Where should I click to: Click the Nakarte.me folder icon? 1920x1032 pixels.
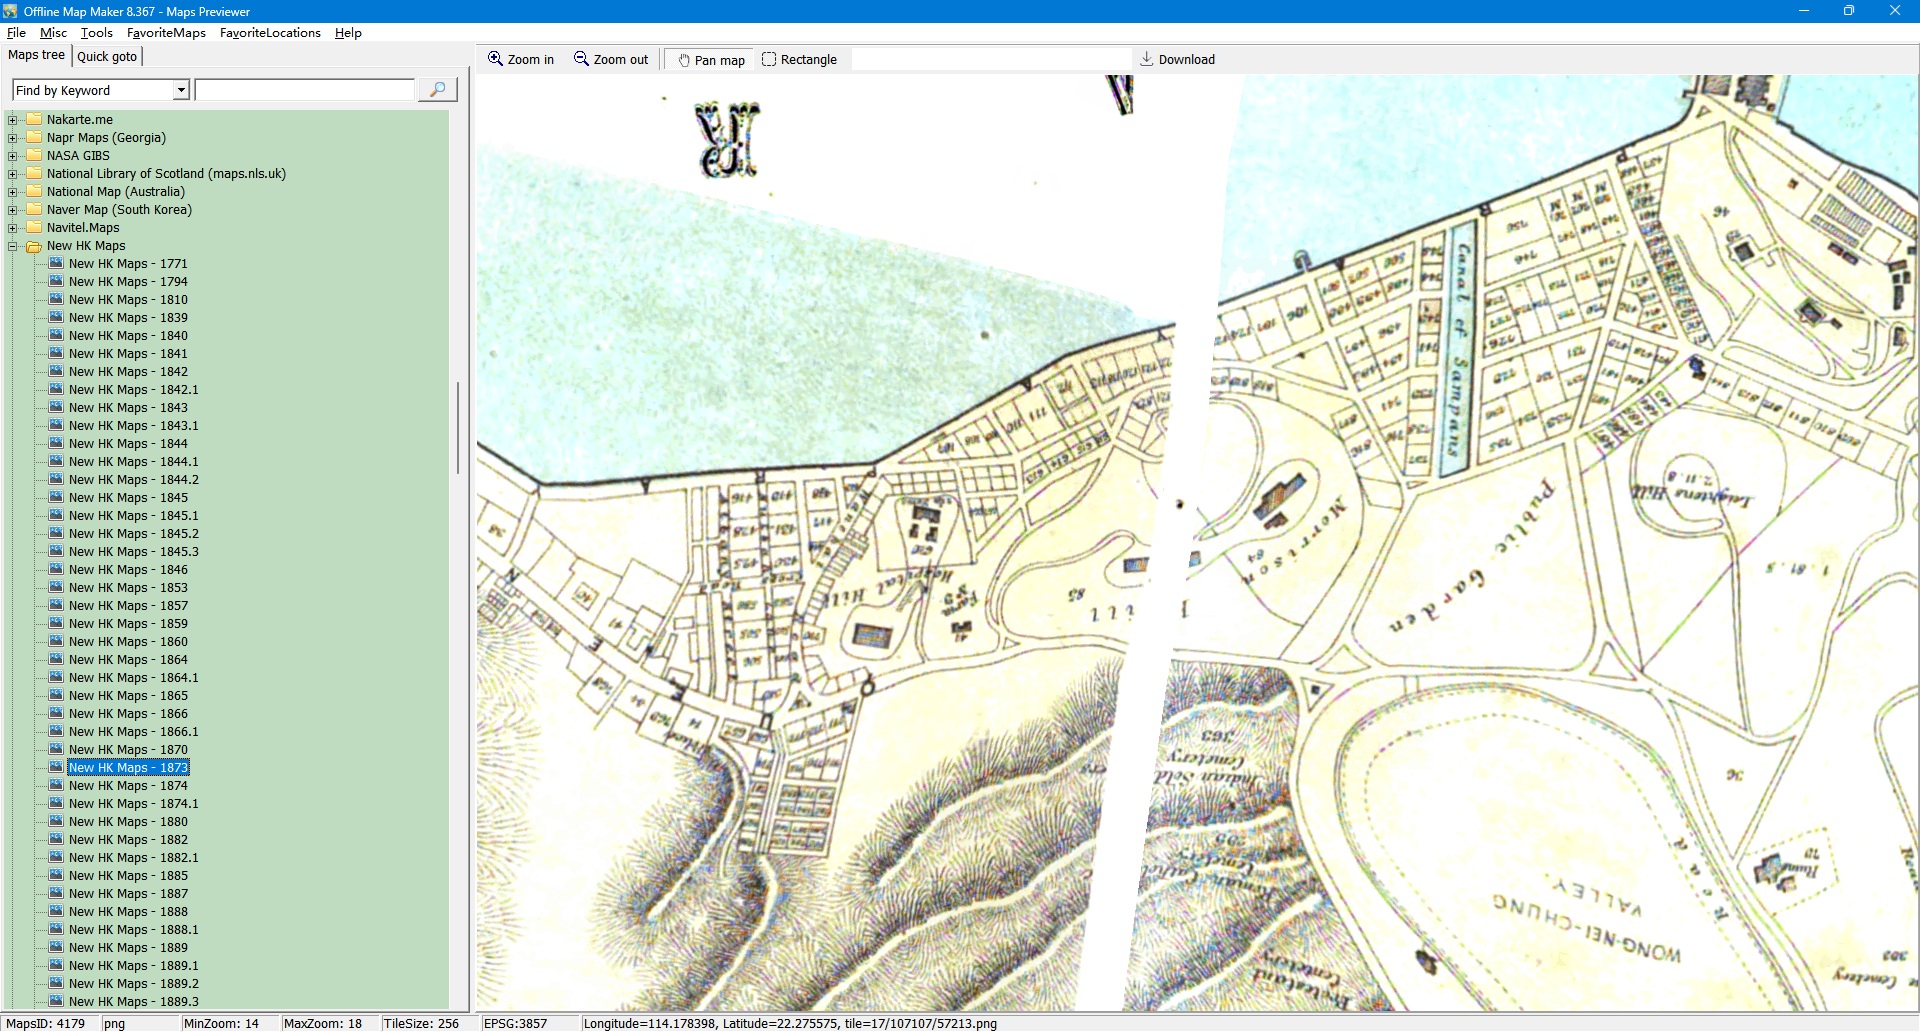(34, 120)
